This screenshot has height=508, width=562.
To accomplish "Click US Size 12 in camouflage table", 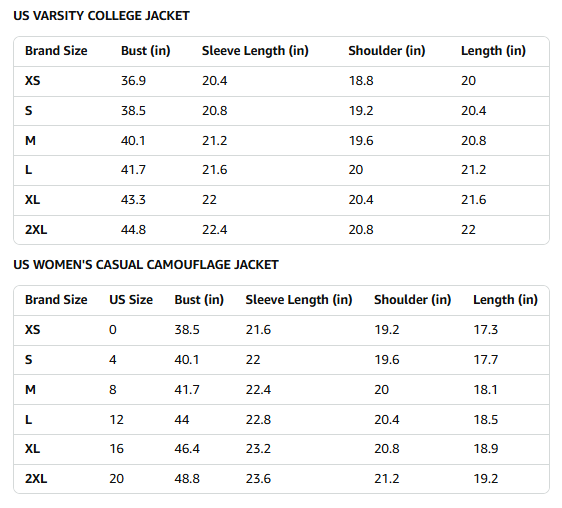I will tap(116, 419).
